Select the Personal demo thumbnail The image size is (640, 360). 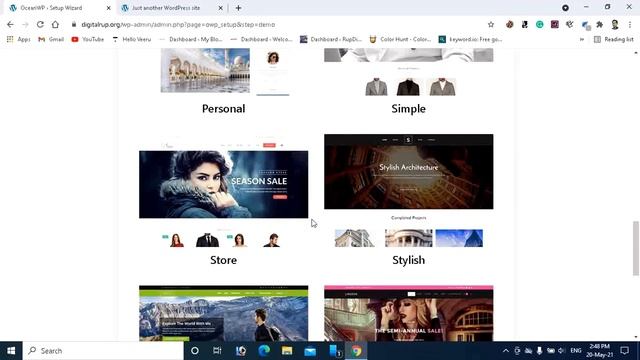click(x=224, y=71)
